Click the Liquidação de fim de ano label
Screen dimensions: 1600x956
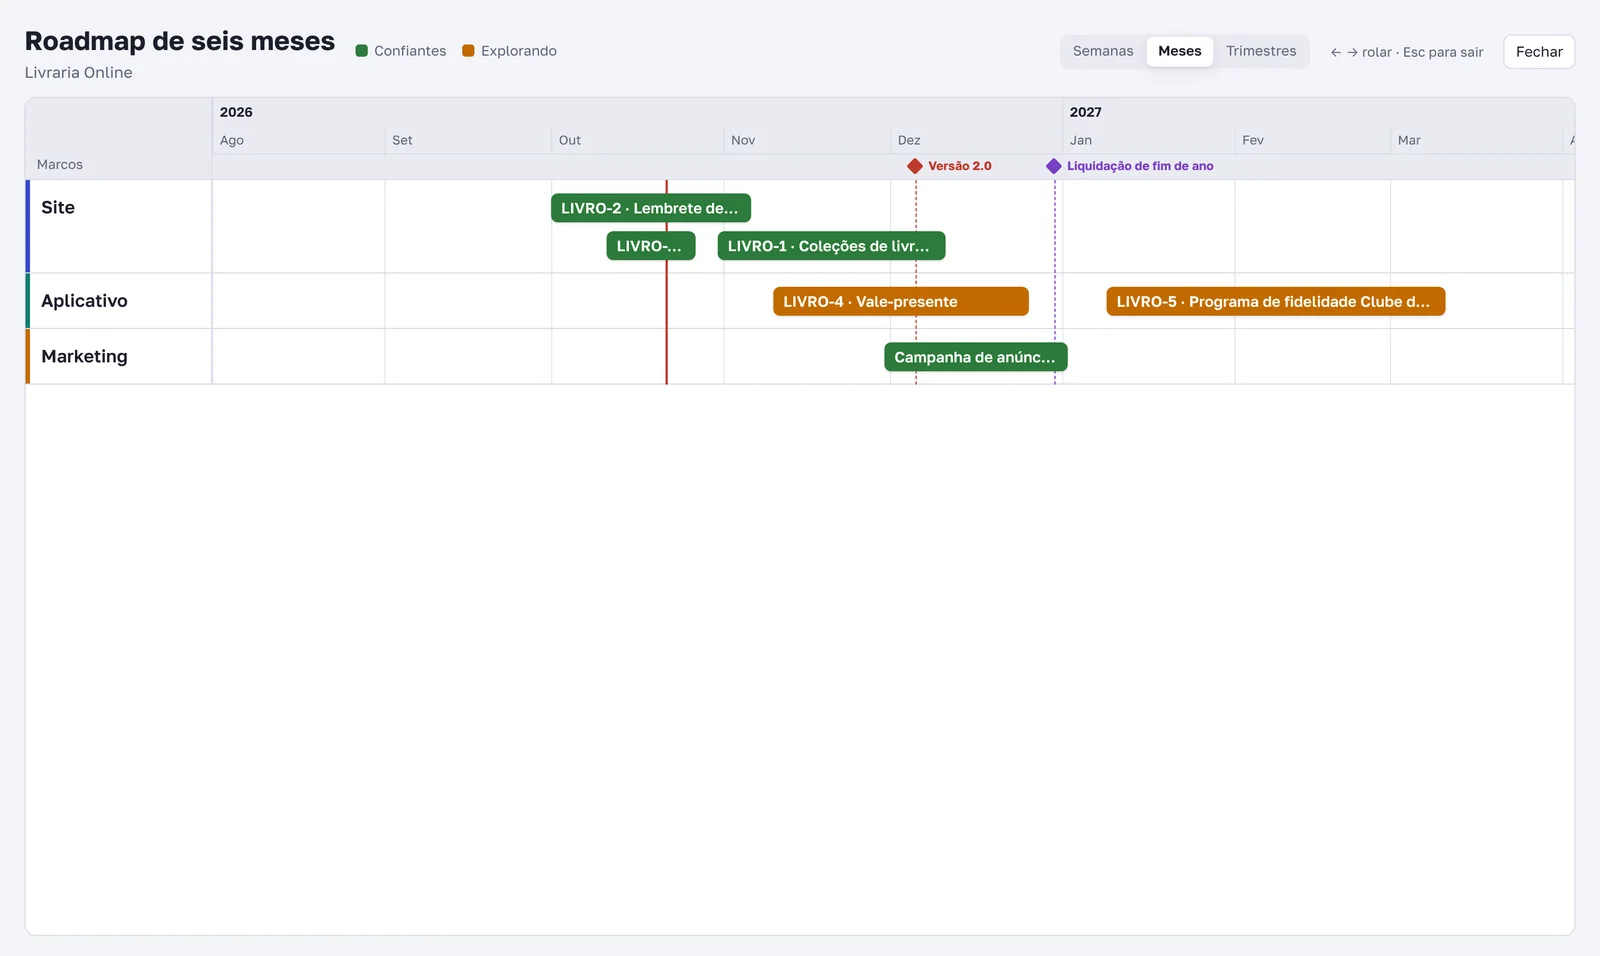coord(1140,166)
